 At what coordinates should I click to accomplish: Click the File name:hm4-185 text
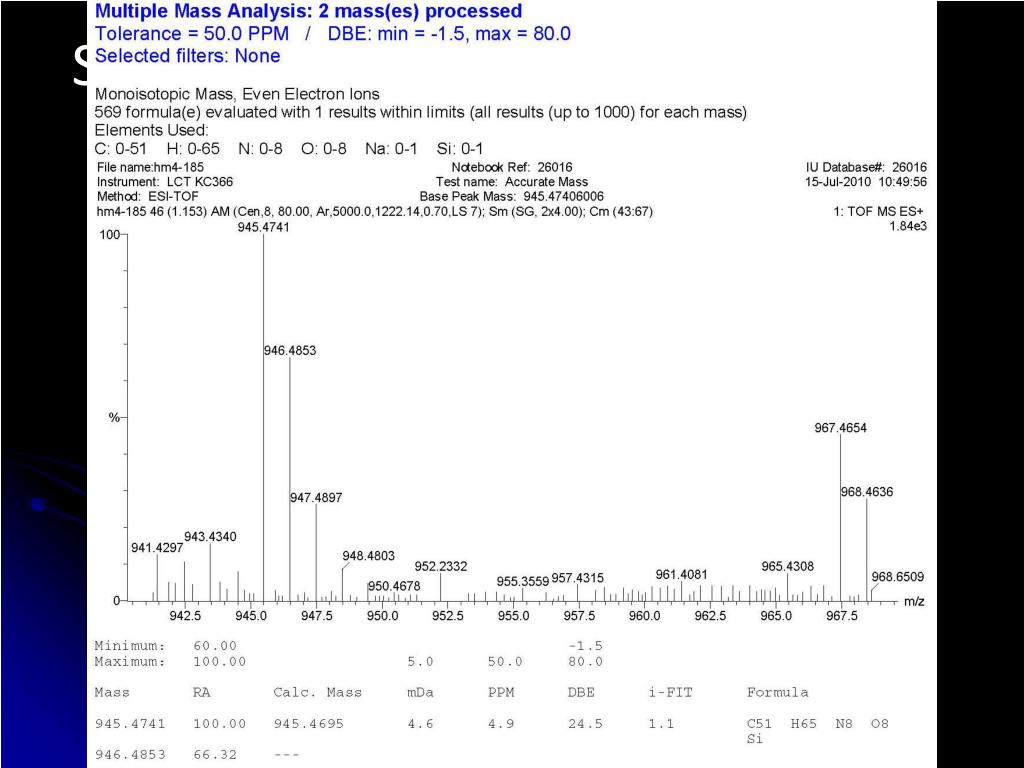tap(150, 167)
